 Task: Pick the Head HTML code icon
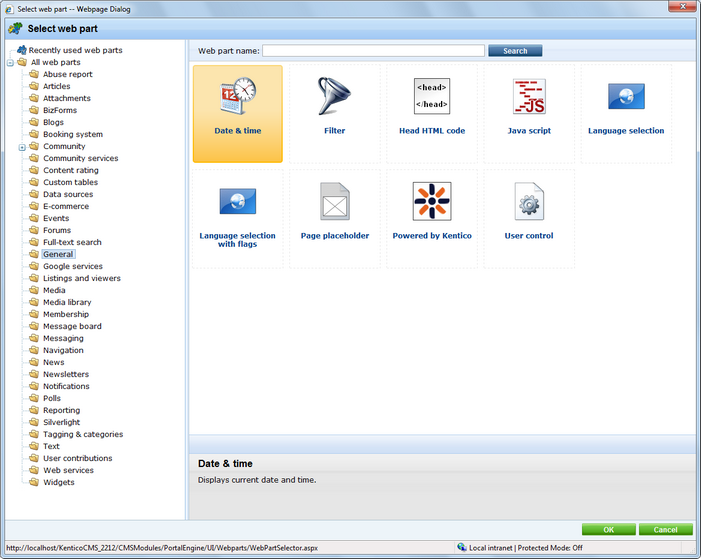(431, 97)
